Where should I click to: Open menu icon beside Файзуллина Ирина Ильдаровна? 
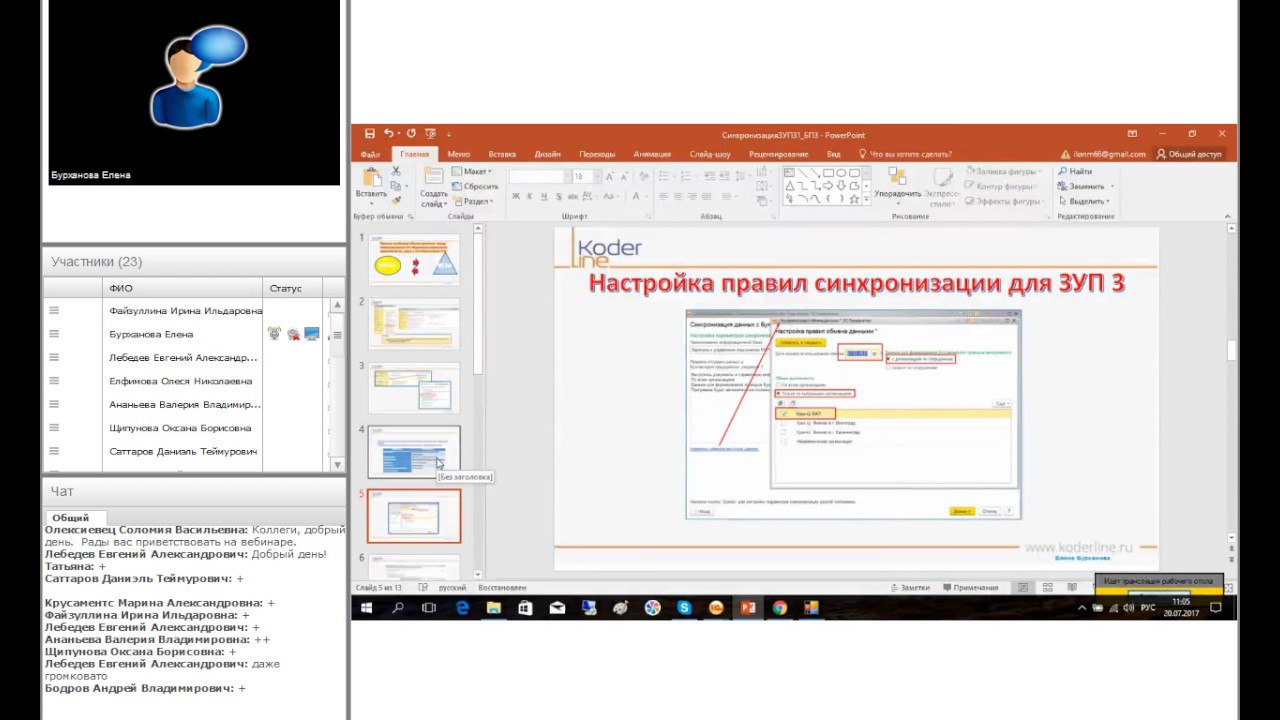54,311
